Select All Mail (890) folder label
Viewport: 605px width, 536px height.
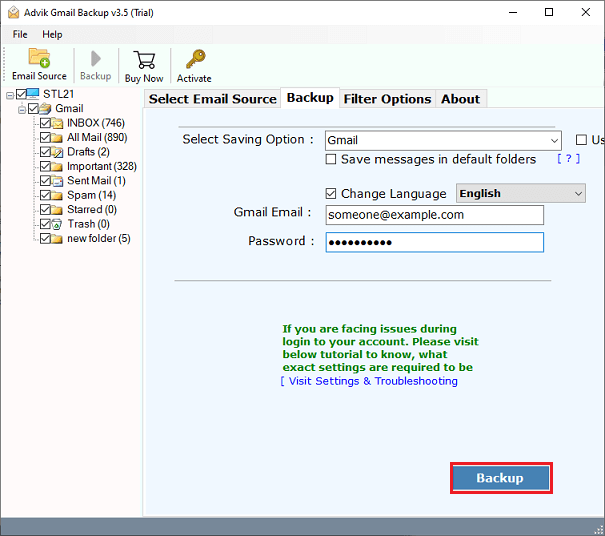[x=97, y=138]
